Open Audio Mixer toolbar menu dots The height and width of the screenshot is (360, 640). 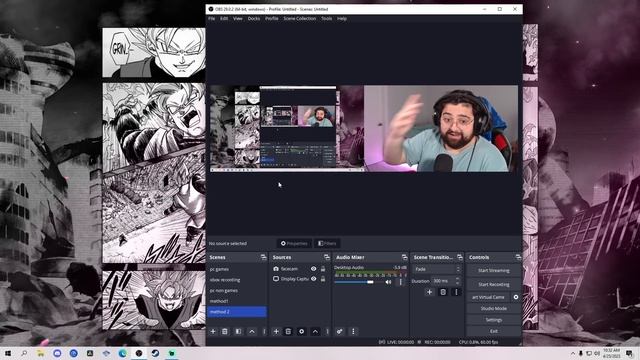(353, 331)
